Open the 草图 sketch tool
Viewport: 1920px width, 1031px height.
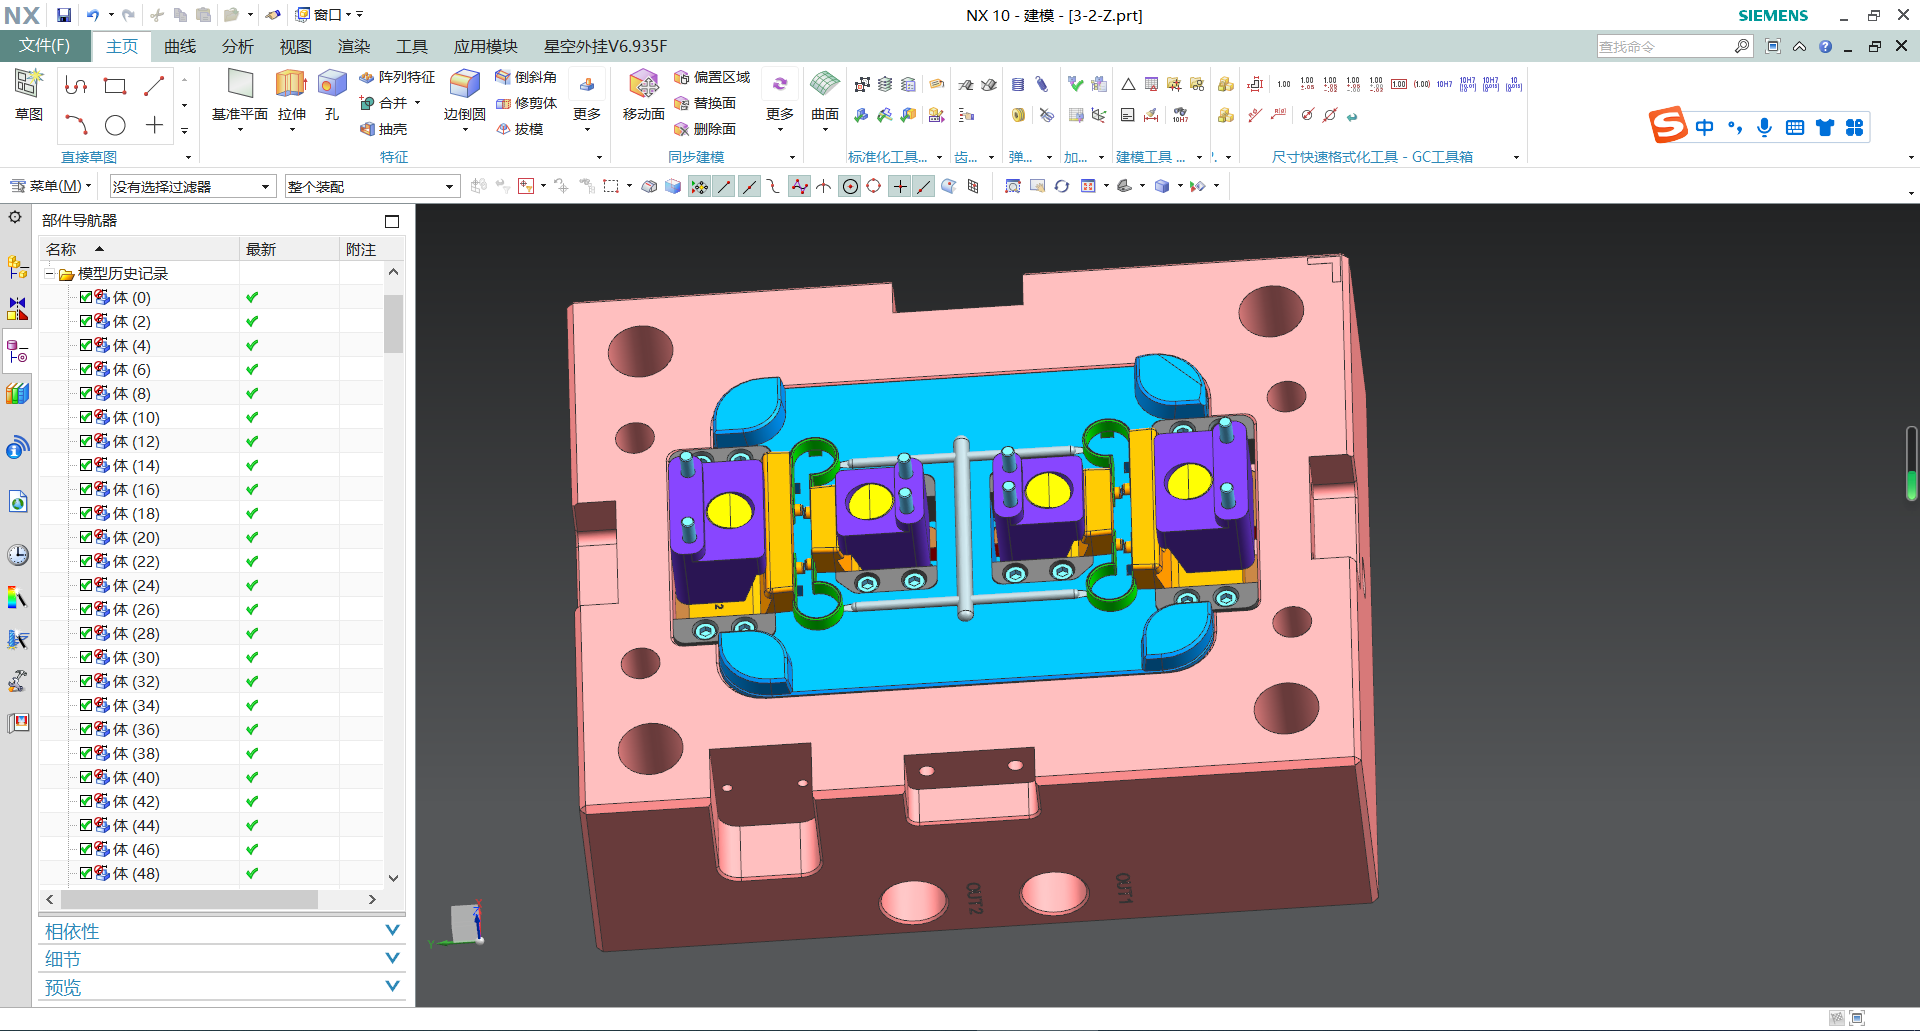tap(28, 85)
